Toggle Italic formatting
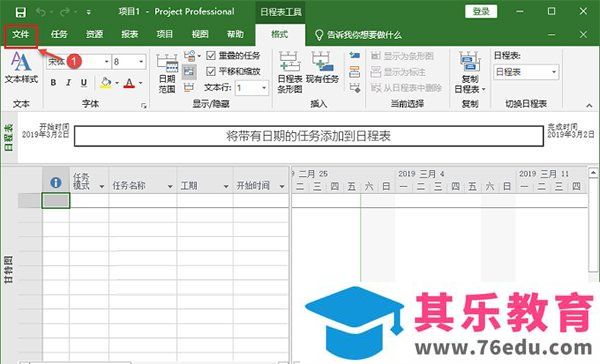 (68, 83)
